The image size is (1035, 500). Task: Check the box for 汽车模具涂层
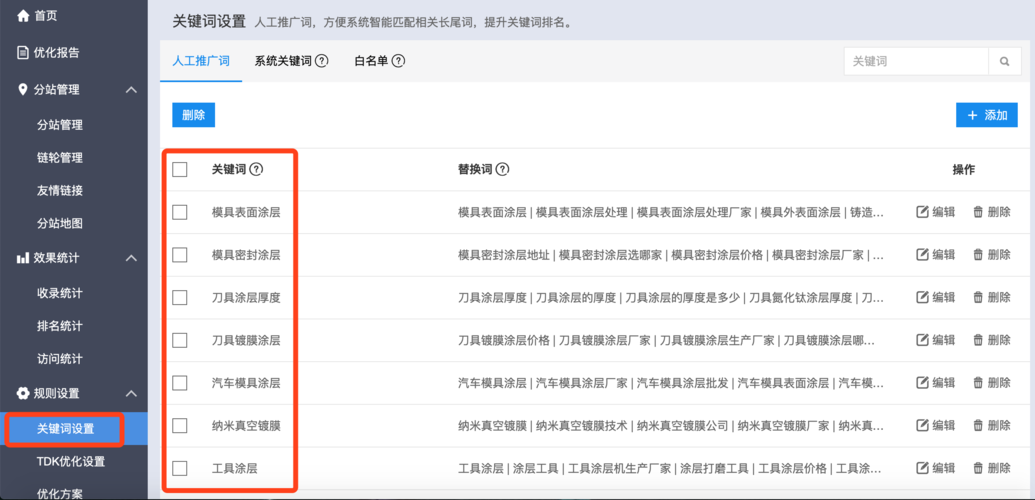[x=180, y=382]
